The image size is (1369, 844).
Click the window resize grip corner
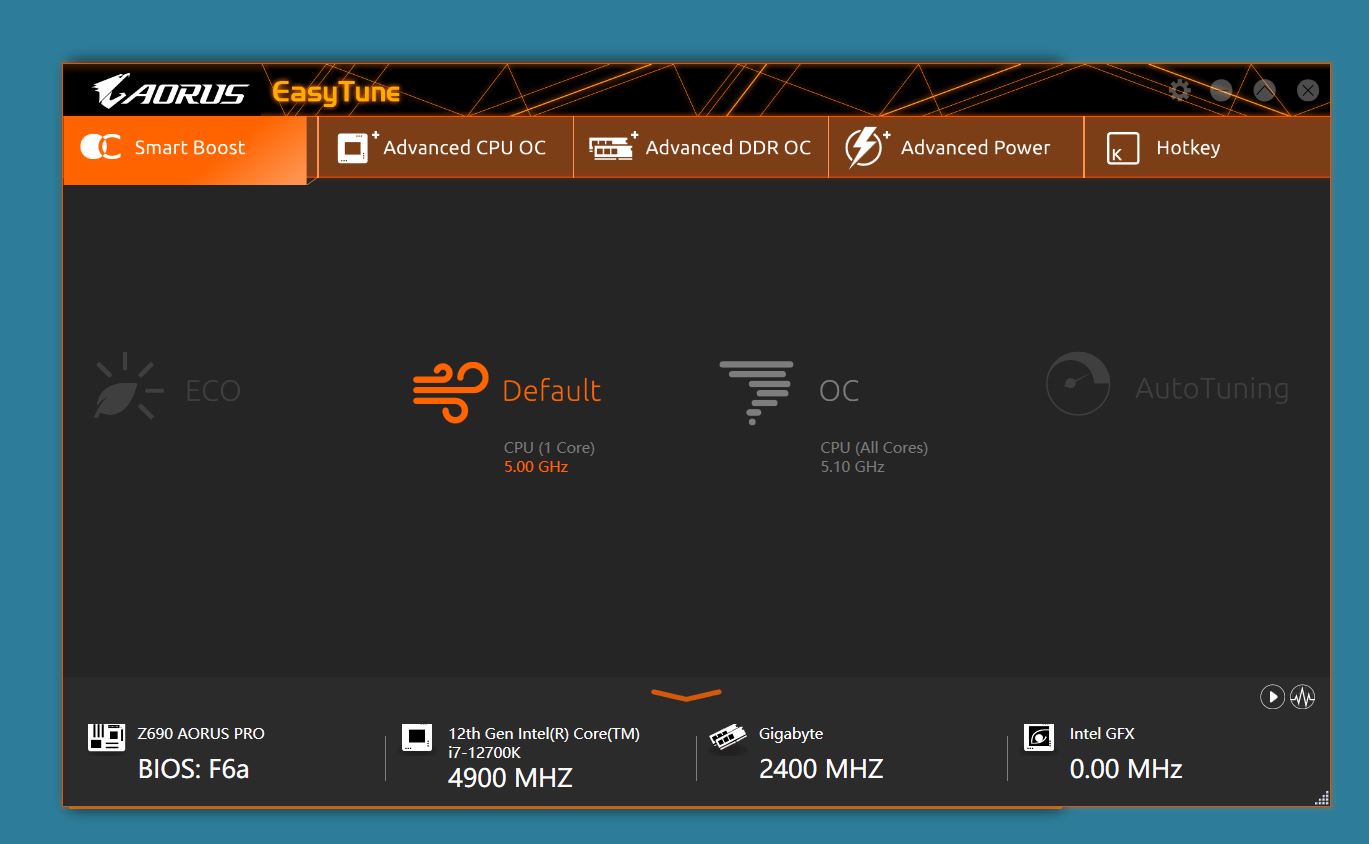pyautogui.click(x=1322, y=797)
